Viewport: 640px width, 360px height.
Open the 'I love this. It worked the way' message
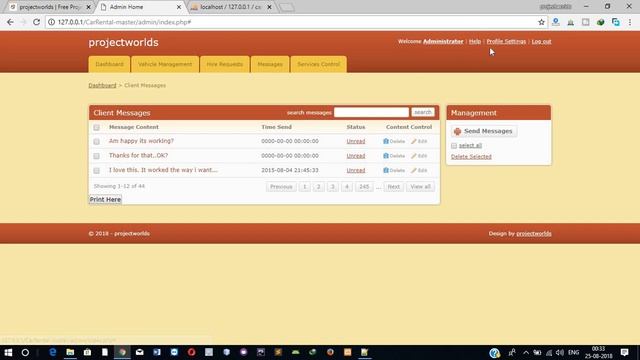(x=163, y=170)
